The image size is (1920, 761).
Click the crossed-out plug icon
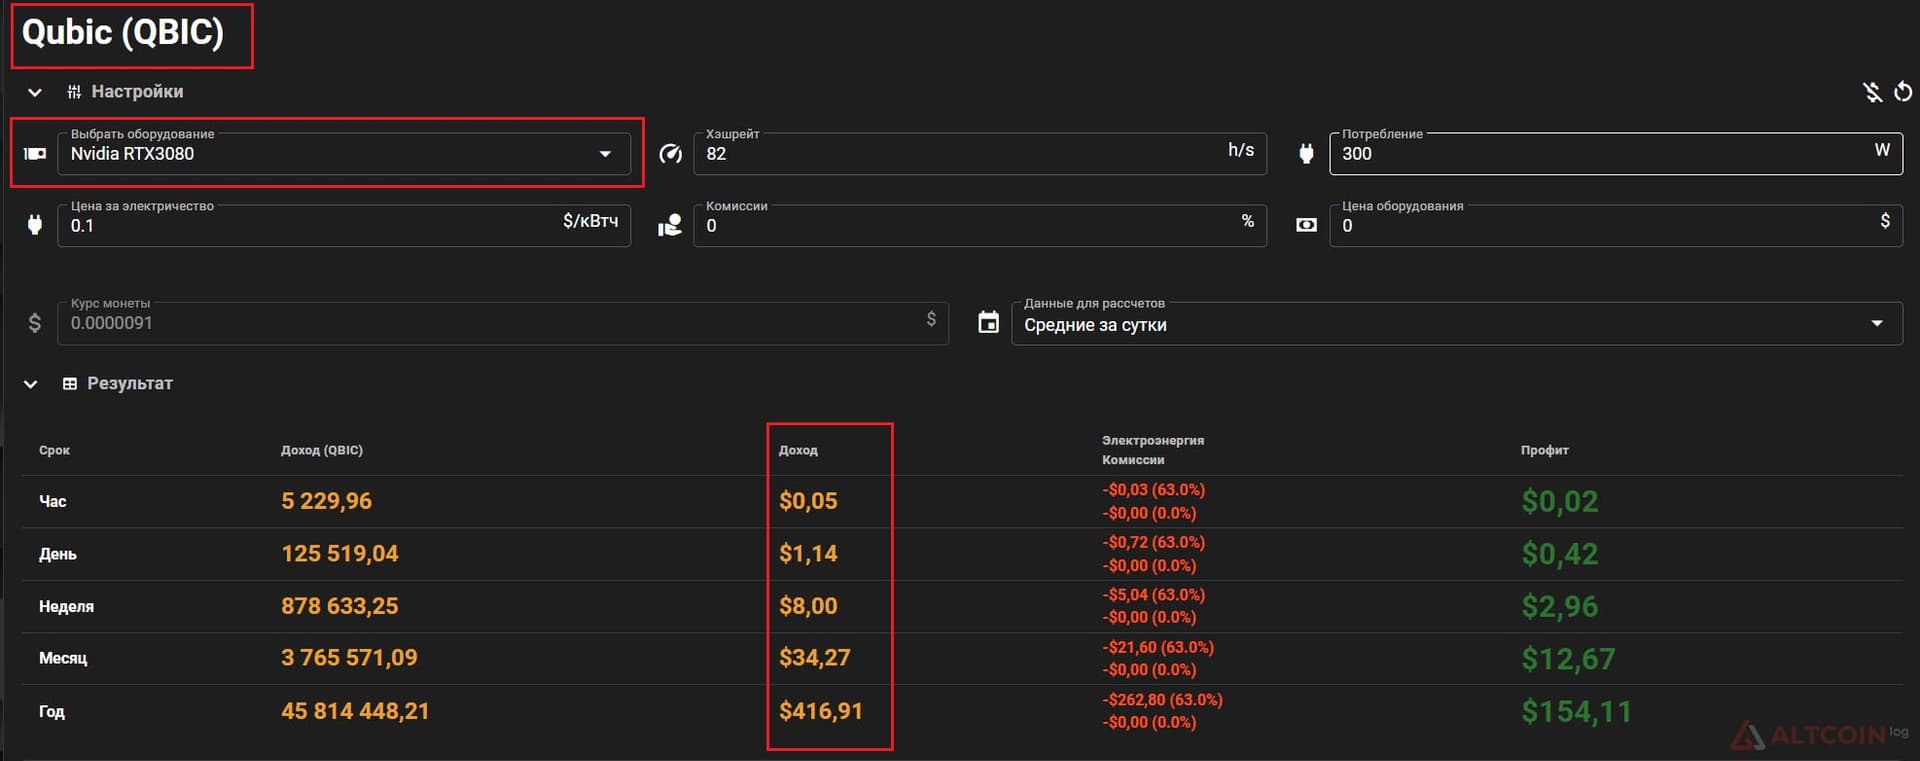(x=1872, y=92)
